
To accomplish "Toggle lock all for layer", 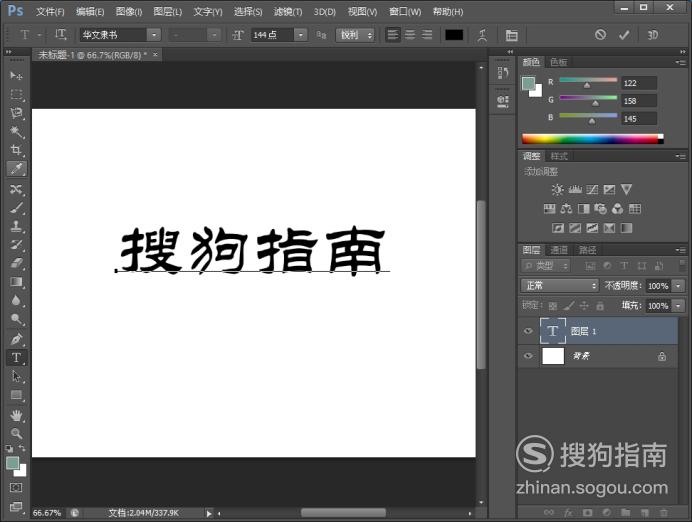I will click(x=600, y=306).
